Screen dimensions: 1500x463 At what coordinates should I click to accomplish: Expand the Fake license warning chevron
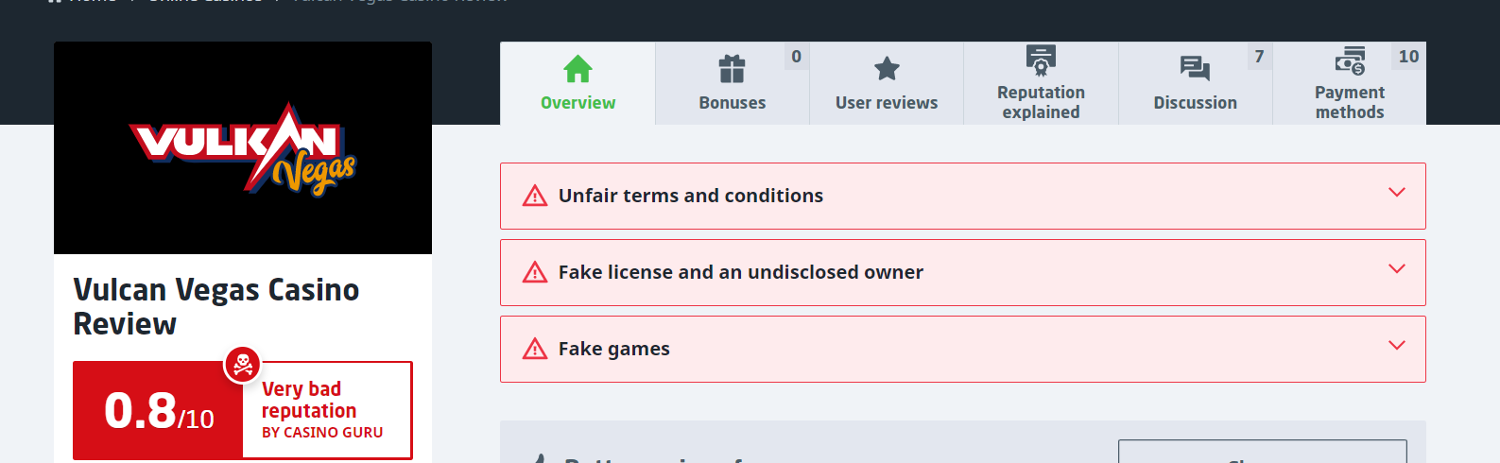click(x=1397, y=268)
